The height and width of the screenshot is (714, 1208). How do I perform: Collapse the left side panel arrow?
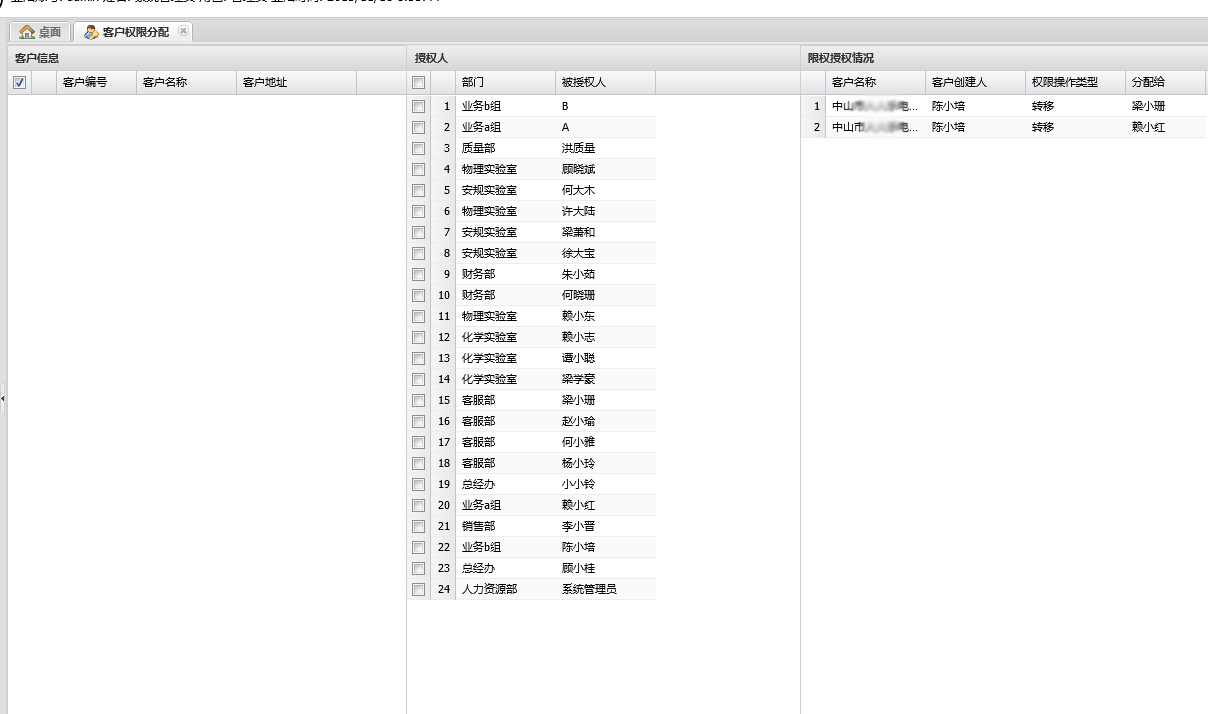[x=3, y=398]
